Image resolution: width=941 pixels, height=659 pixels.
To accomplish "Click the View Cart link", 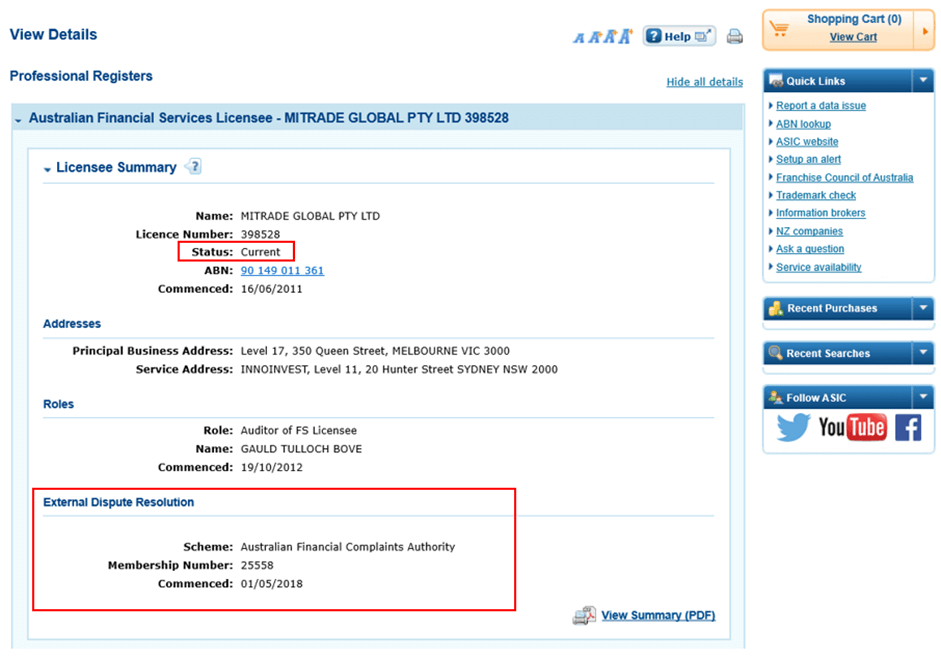I will coord(853,37).
